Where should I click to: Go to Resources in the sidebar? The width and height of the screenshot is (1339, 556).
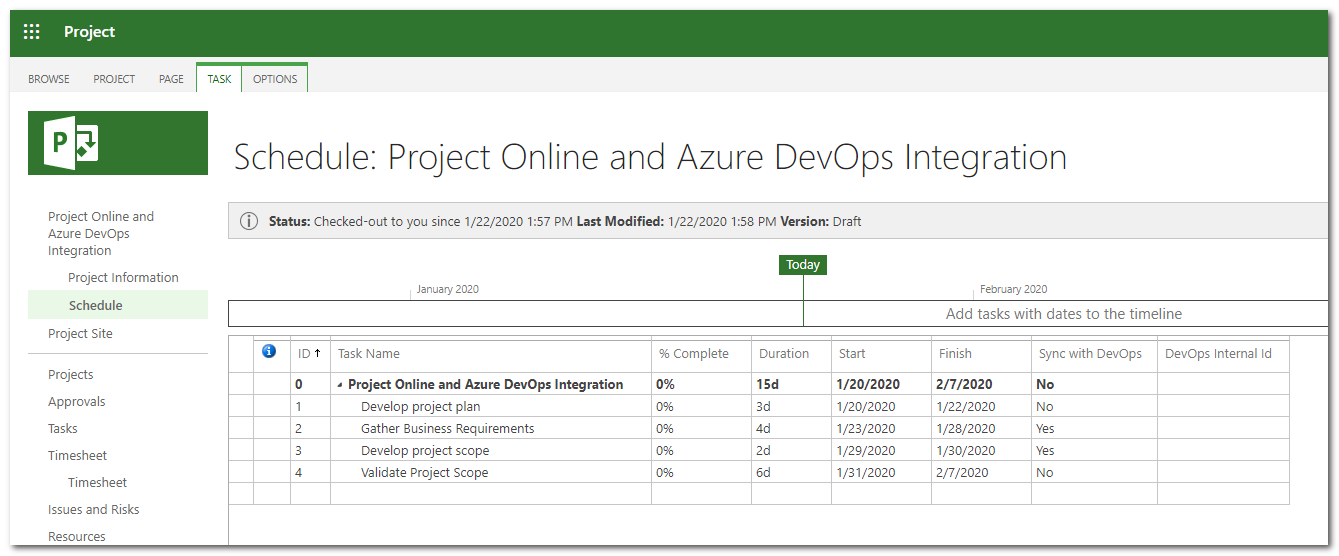point(77,537)
